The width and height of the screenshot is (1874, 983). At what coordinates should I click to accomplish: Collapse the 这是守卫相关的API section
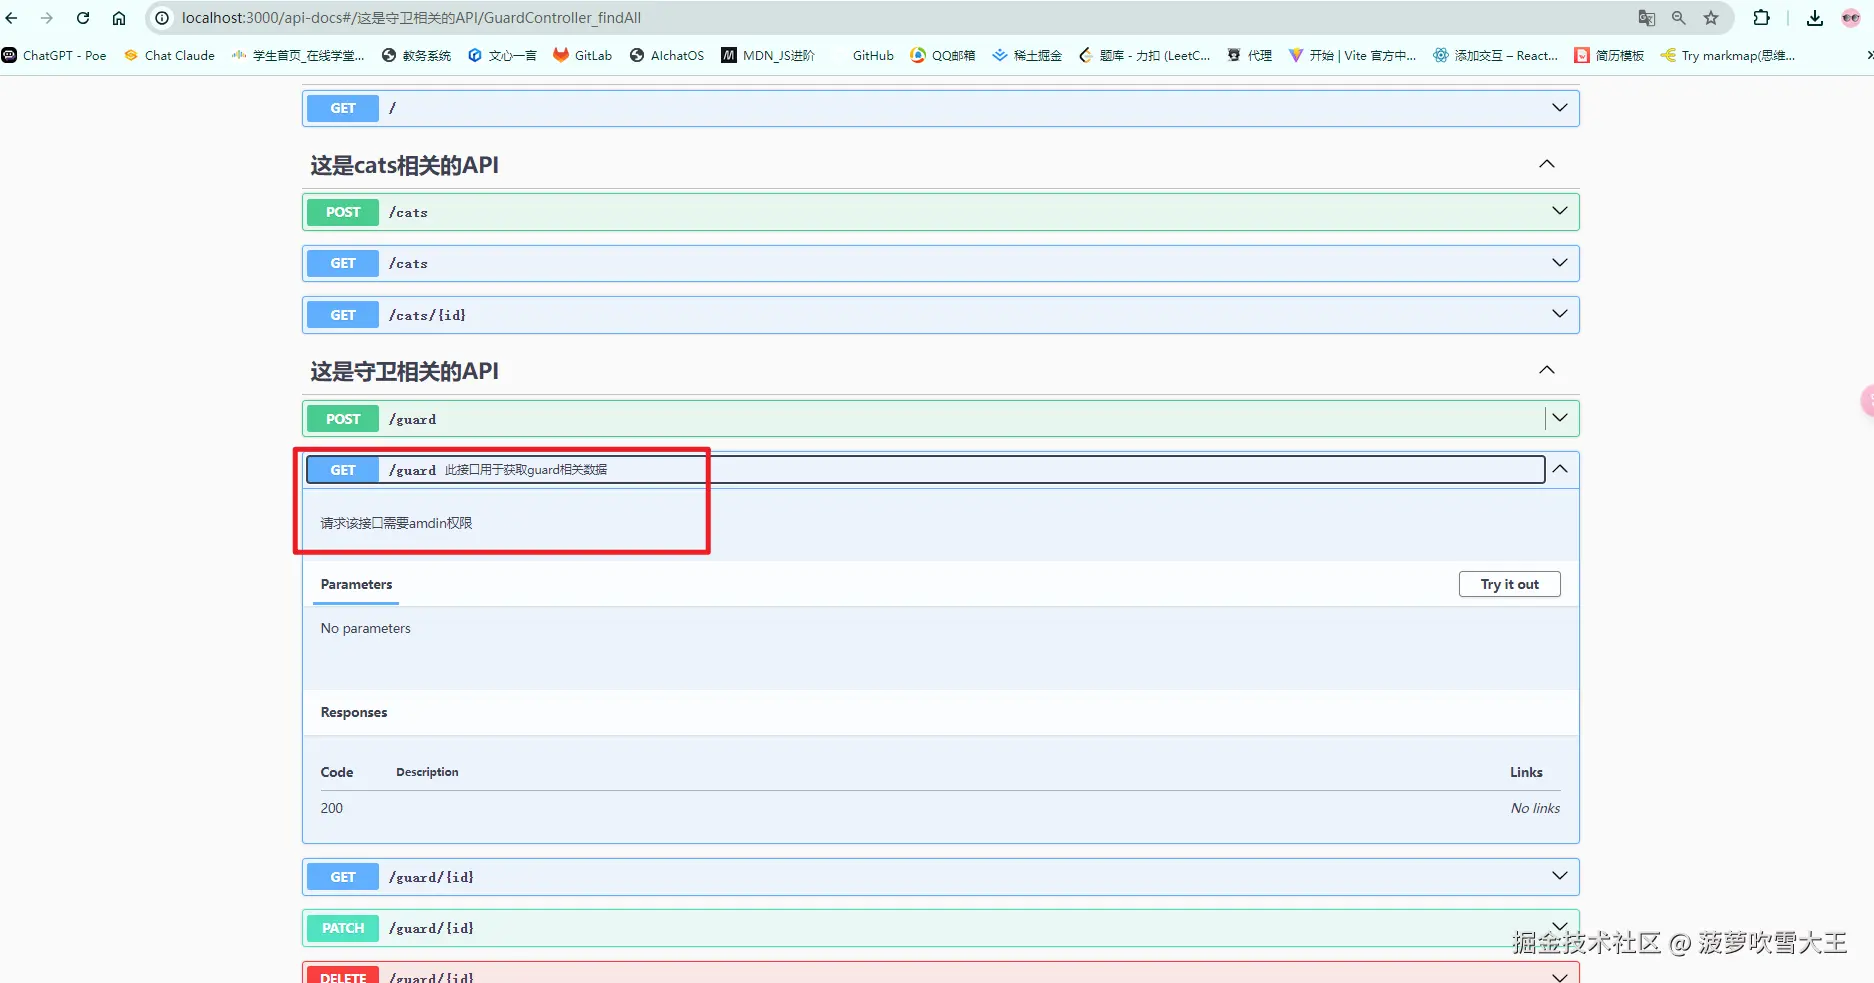(x=1547, y=370)
